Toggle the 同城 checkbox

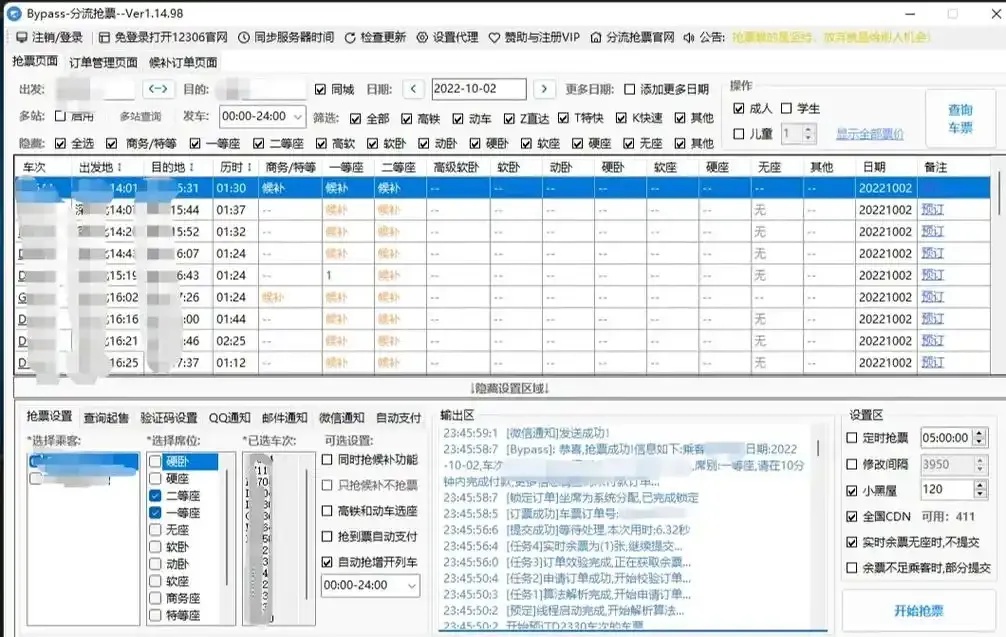point(320,89)
